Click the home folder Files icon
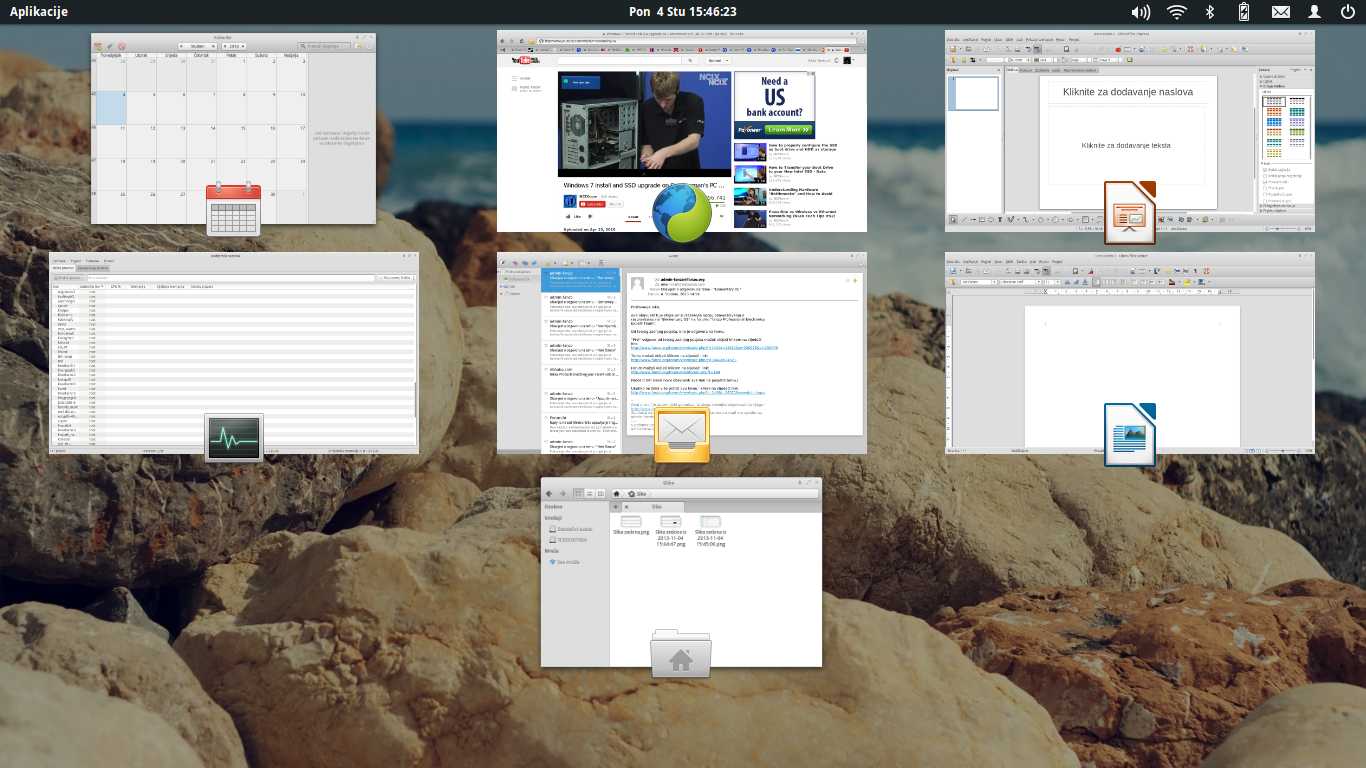1366x768 pixels. pos(681,654)
